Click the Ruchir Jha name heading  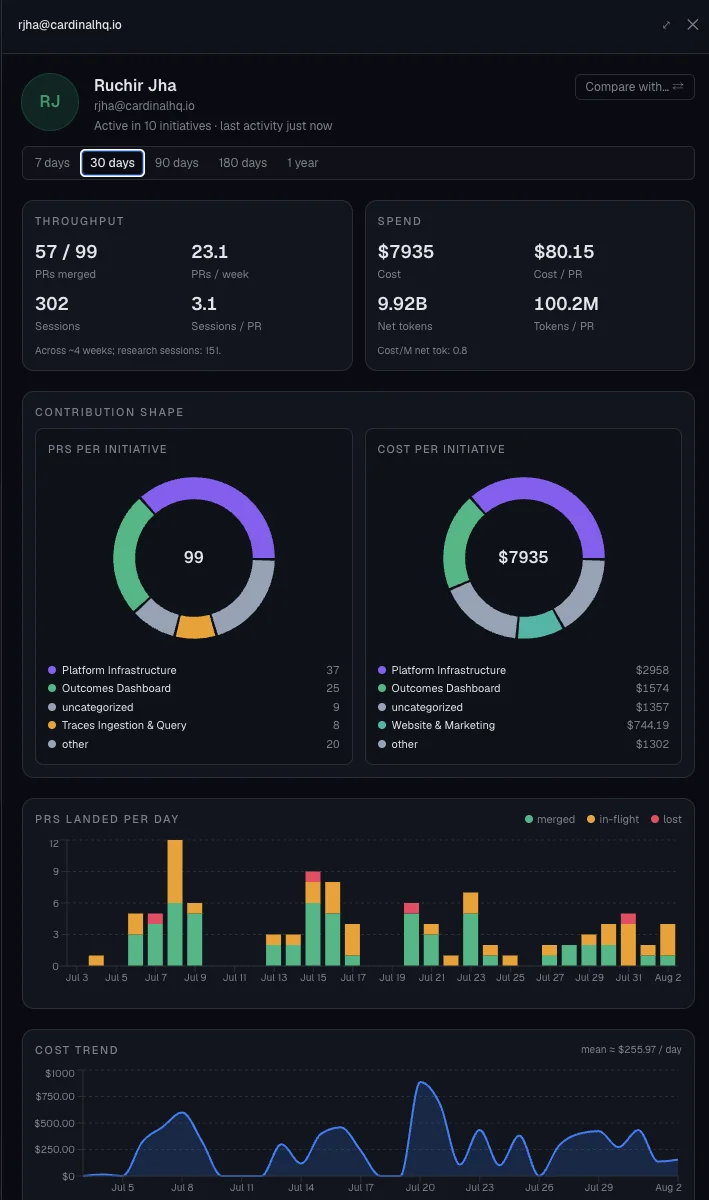click(x=135, y=86)
